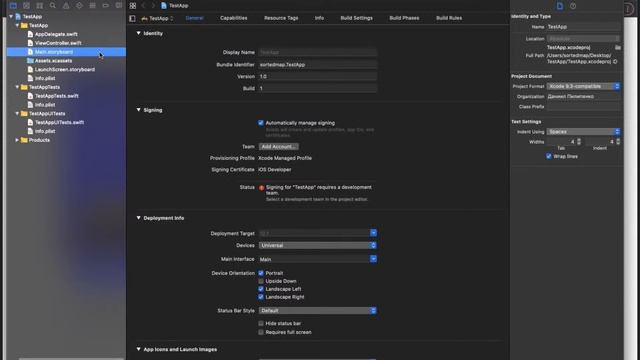Collapse the TestAppUITests group

pos(17,113)
